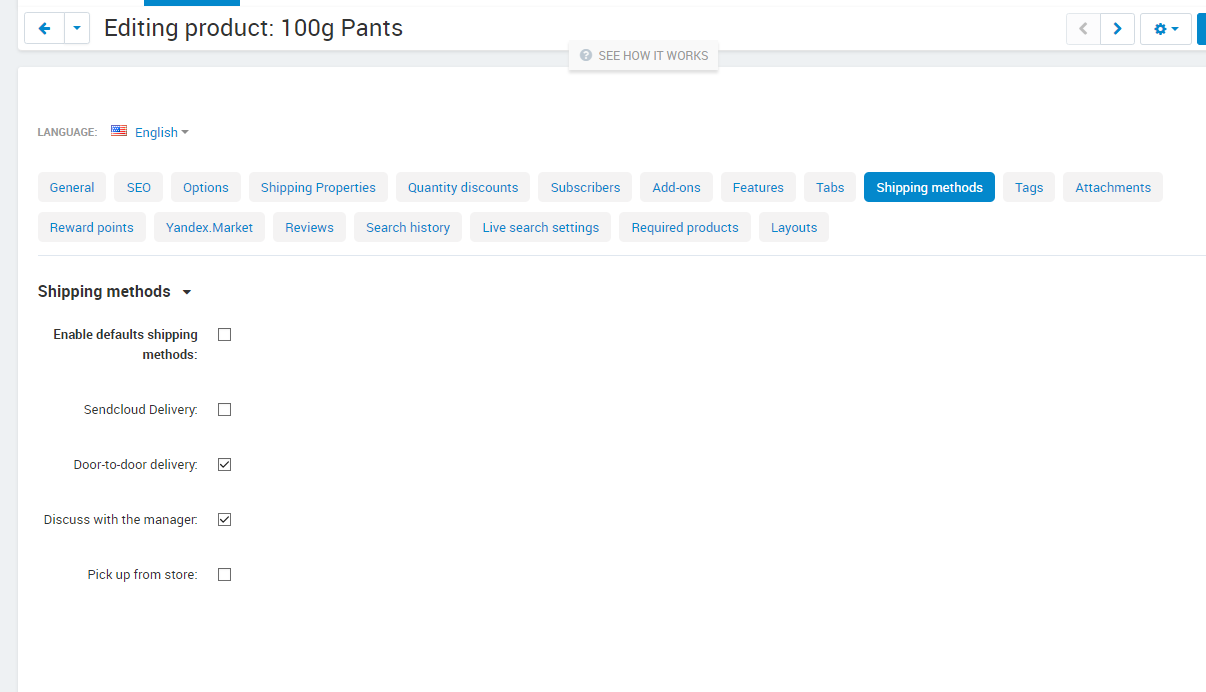Image resolution: width=1206 pixels, height=692 pixels.
Task: Click the See How It Works help button
Action: (x=644, y=56)
